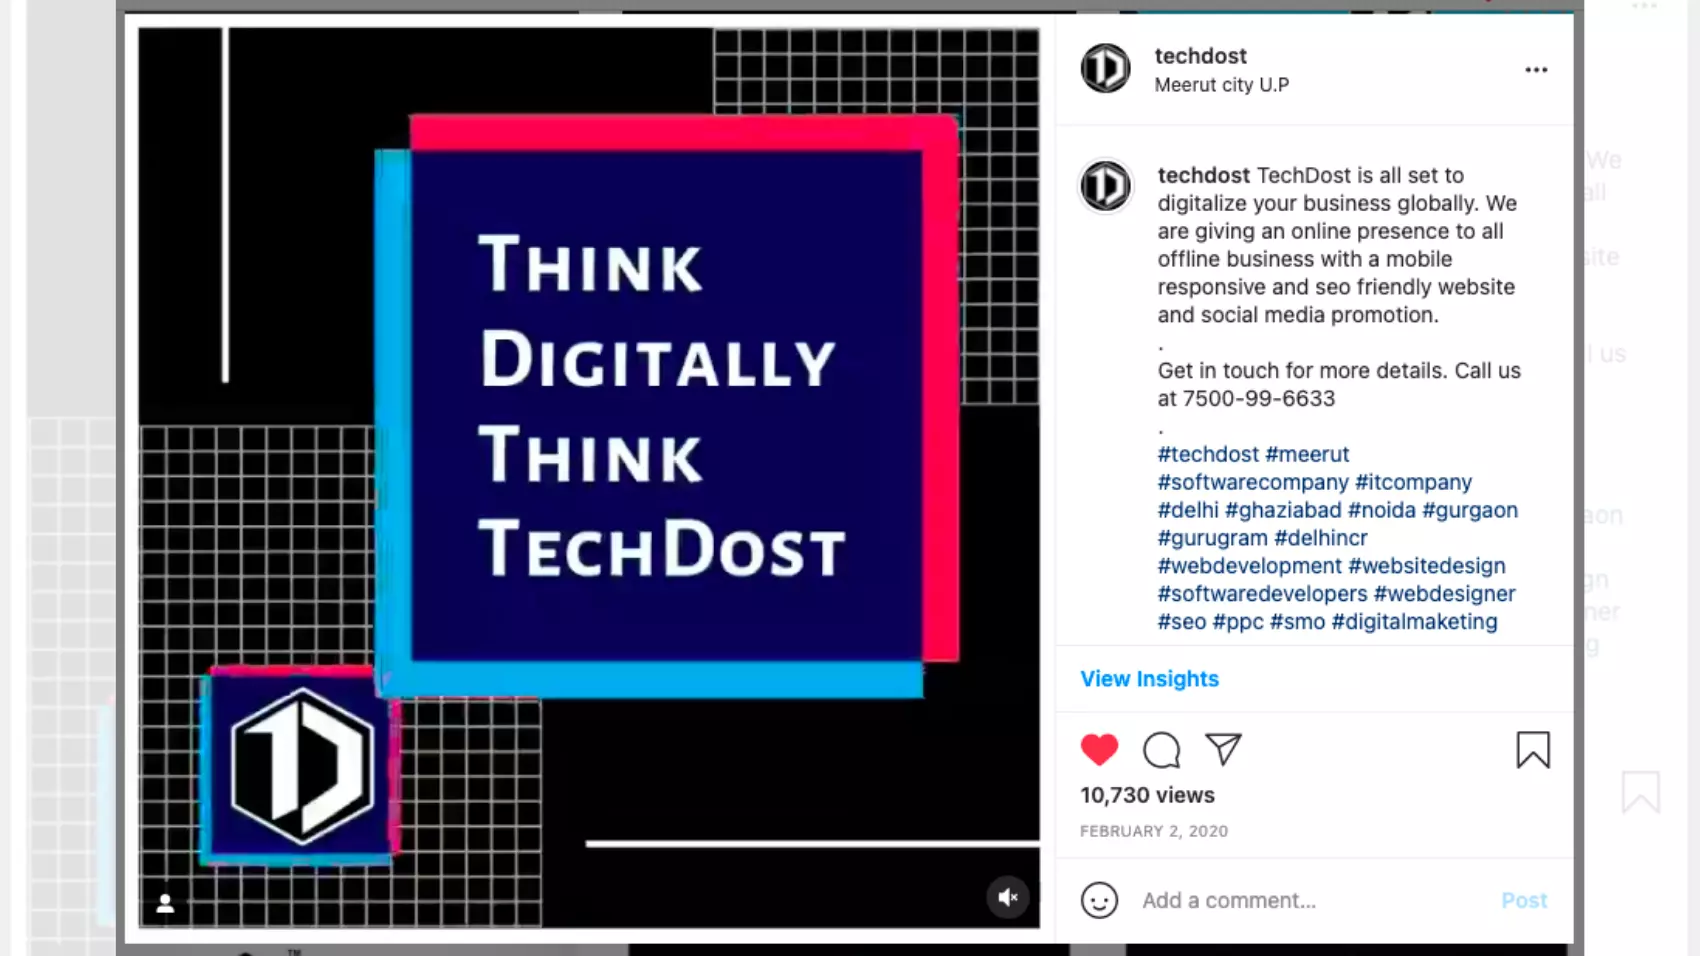Click the Post comment button
Viewport: 1700px width, 956px height.
(x=1524, y=900)
